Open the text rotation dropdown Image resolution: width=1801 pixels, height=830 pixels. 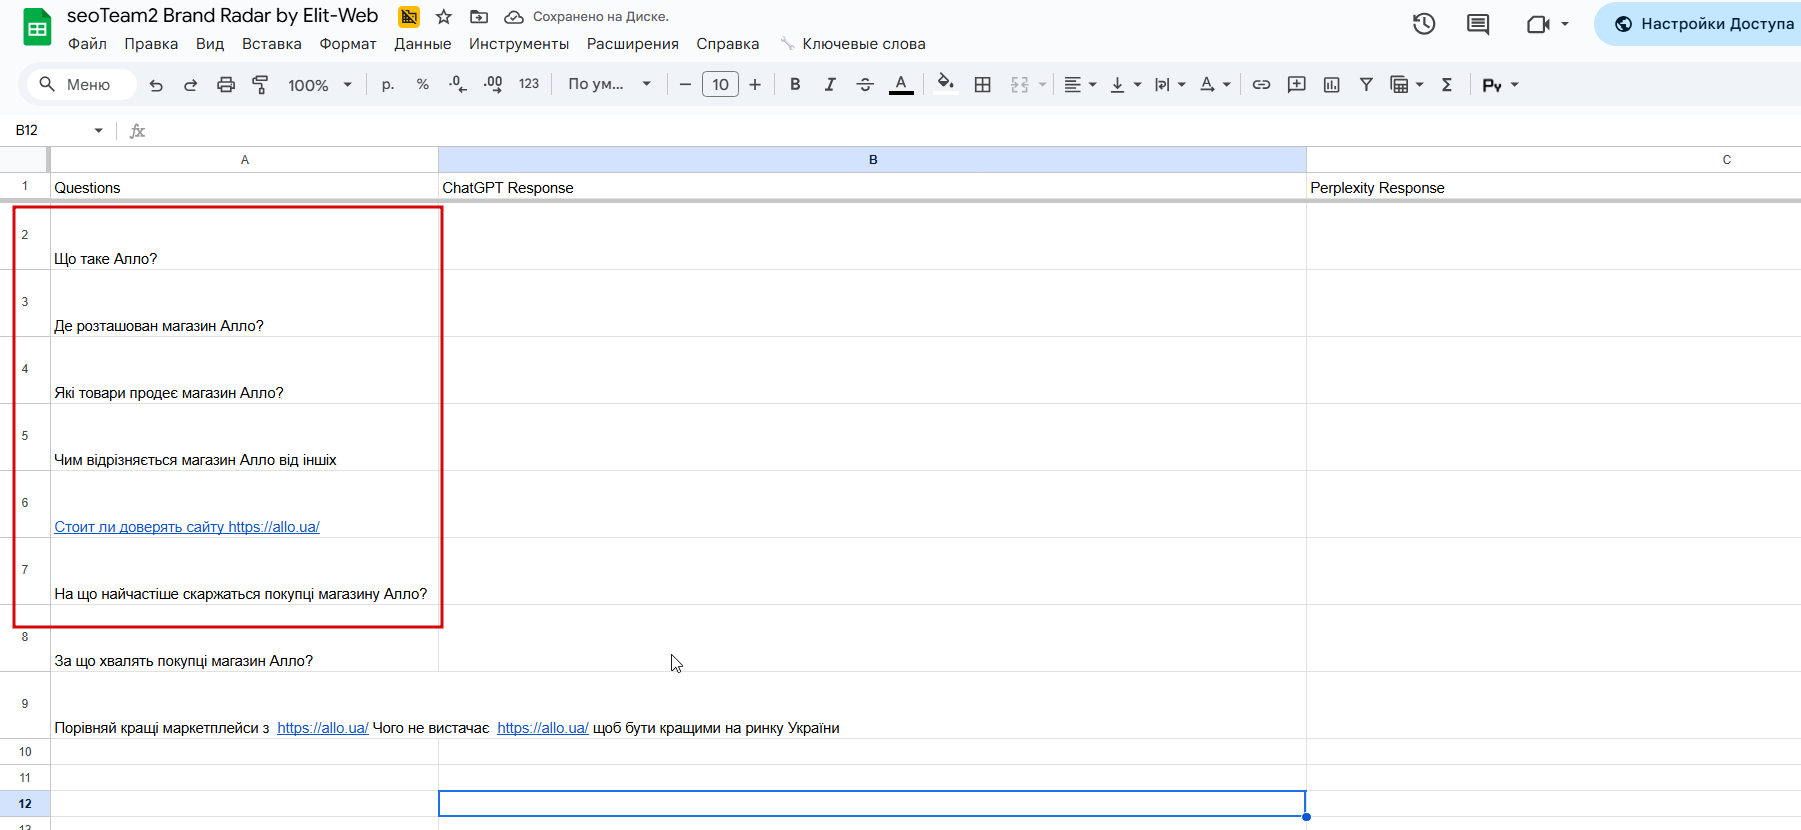point(1214,85)
